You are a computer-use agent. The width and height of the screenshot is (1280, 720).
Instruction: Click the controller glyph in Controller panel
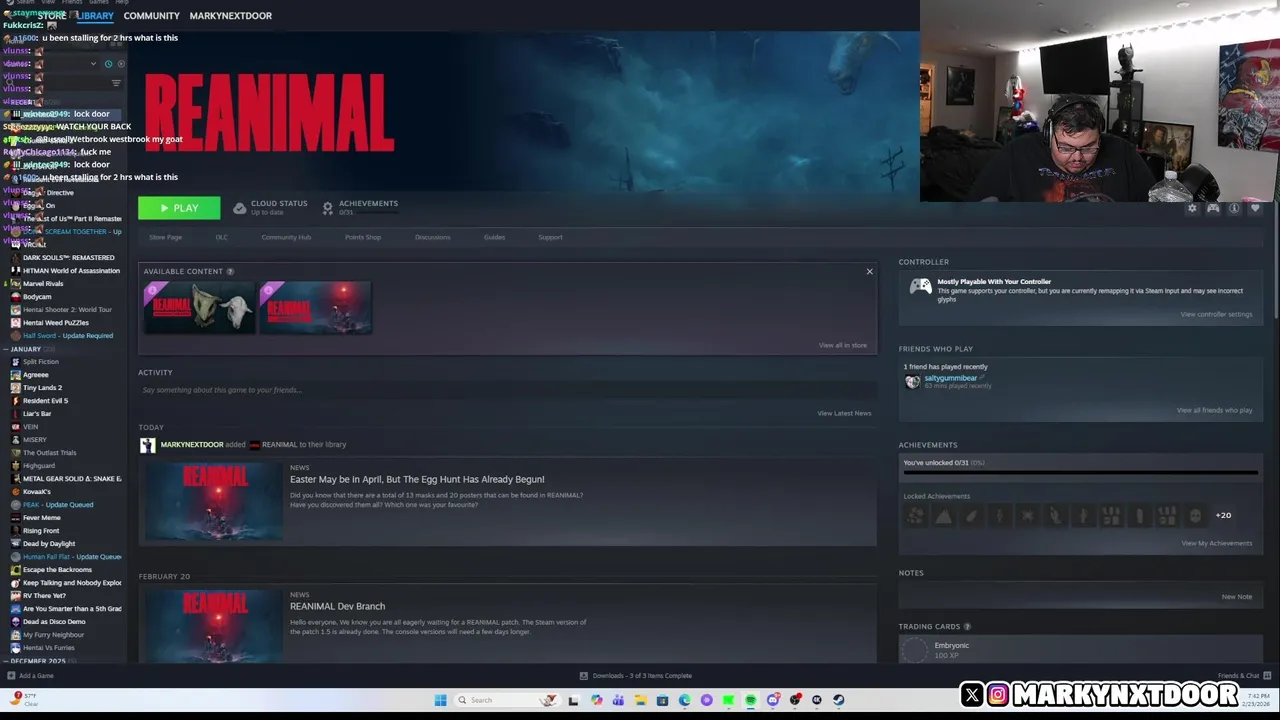[x=920, y=287]
